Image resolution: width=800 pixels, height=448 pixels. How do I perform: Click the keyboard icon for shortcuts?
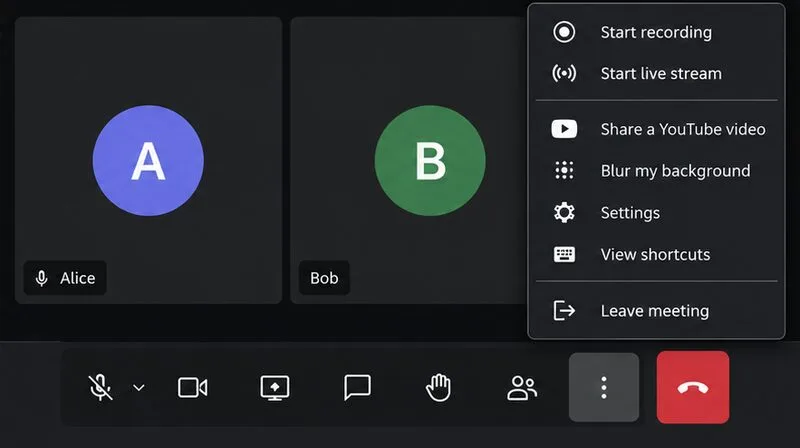[564, 254]
